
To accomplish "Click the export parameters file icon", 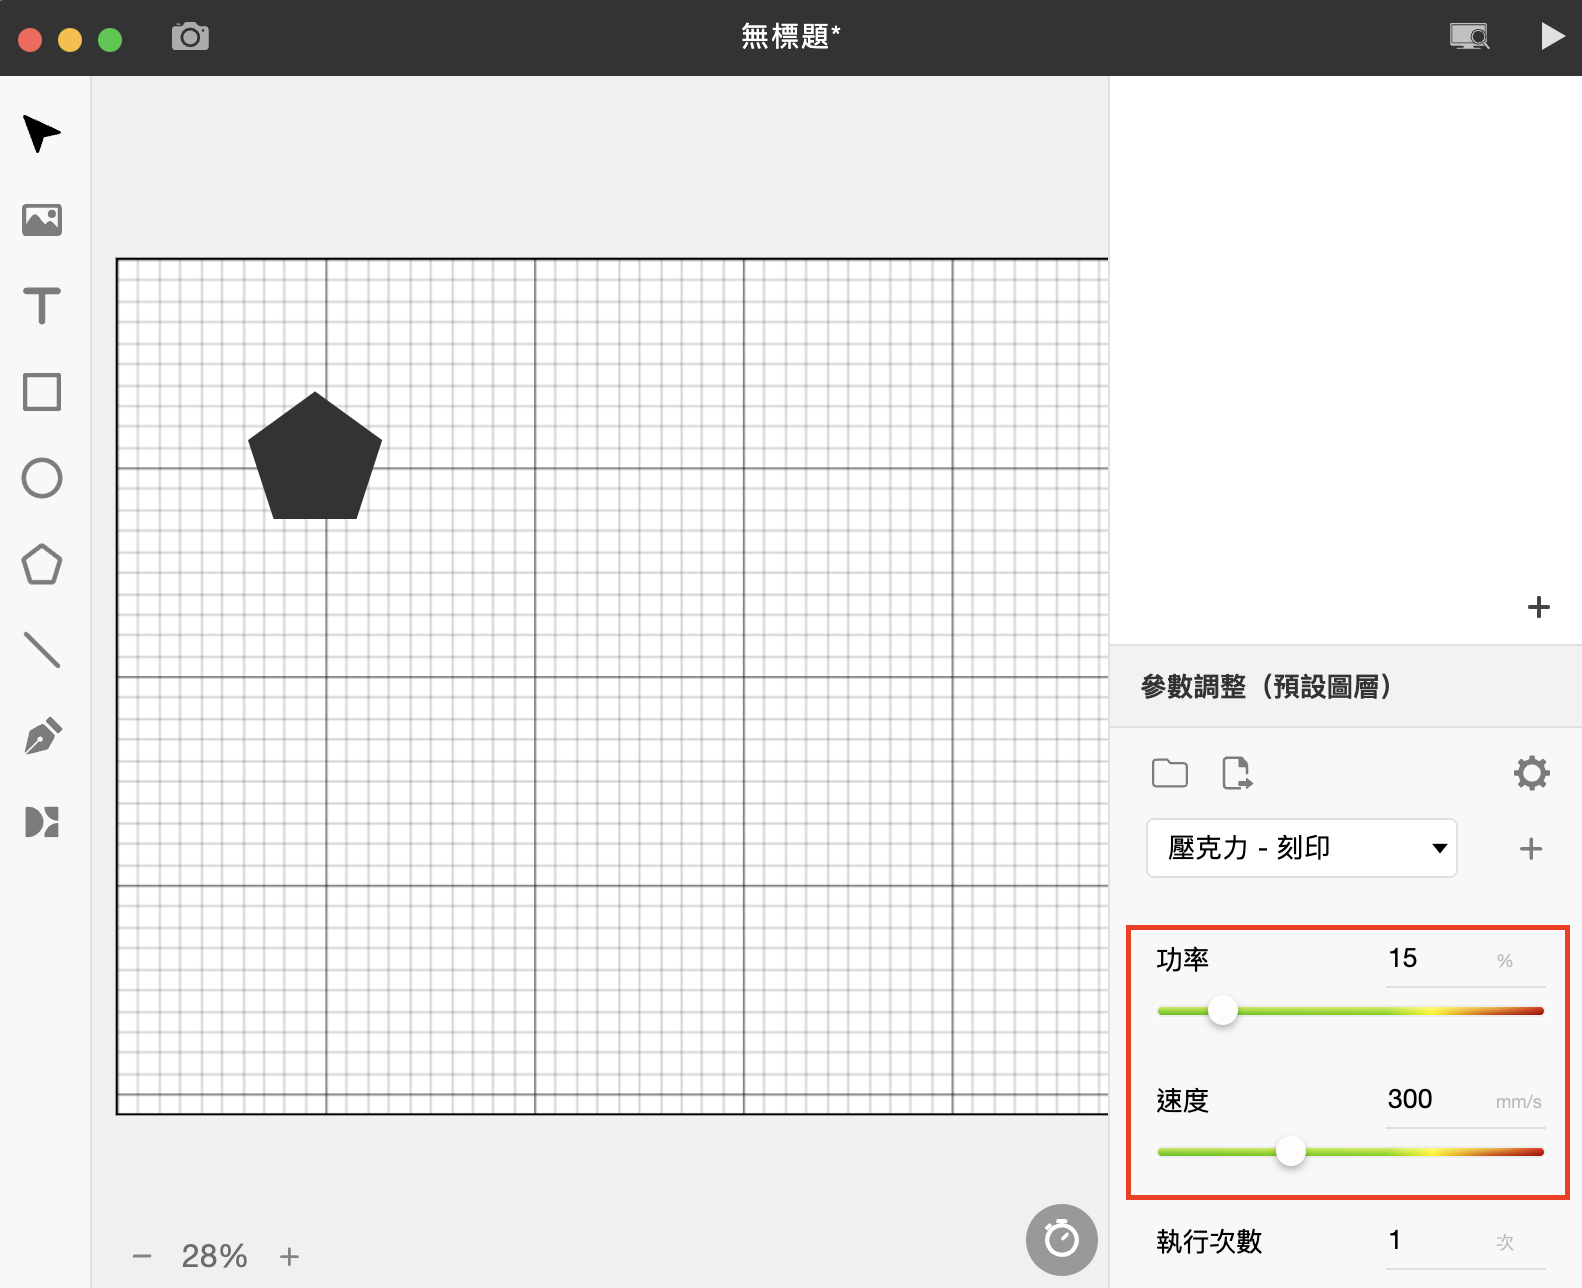I will coord(1238,773).
